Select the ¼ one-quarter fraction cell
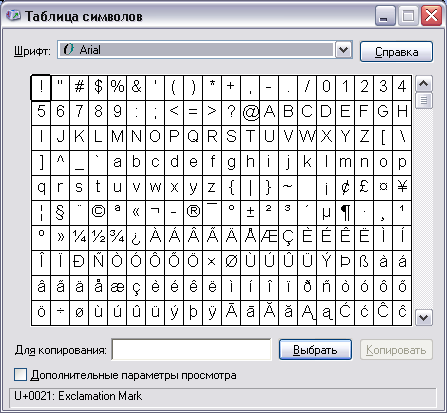The image size is (447, 413). point(79,238)
